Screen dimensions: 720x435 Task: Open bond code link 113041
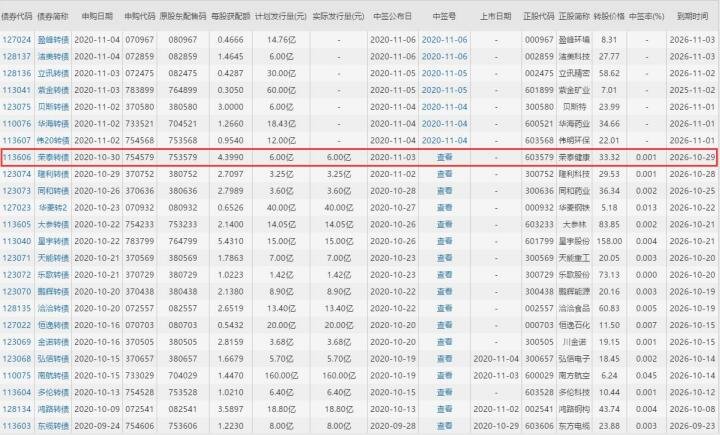click(x=17, y=90)
